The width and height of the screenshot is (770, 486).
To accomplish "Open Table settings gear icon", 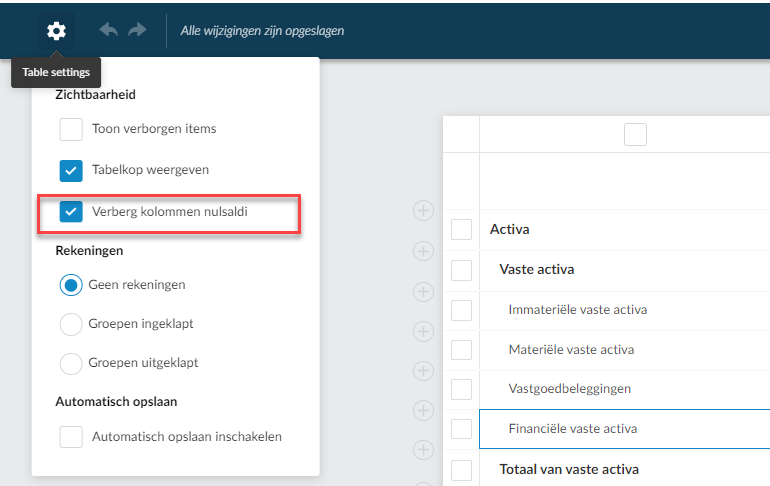I will 56,31.
